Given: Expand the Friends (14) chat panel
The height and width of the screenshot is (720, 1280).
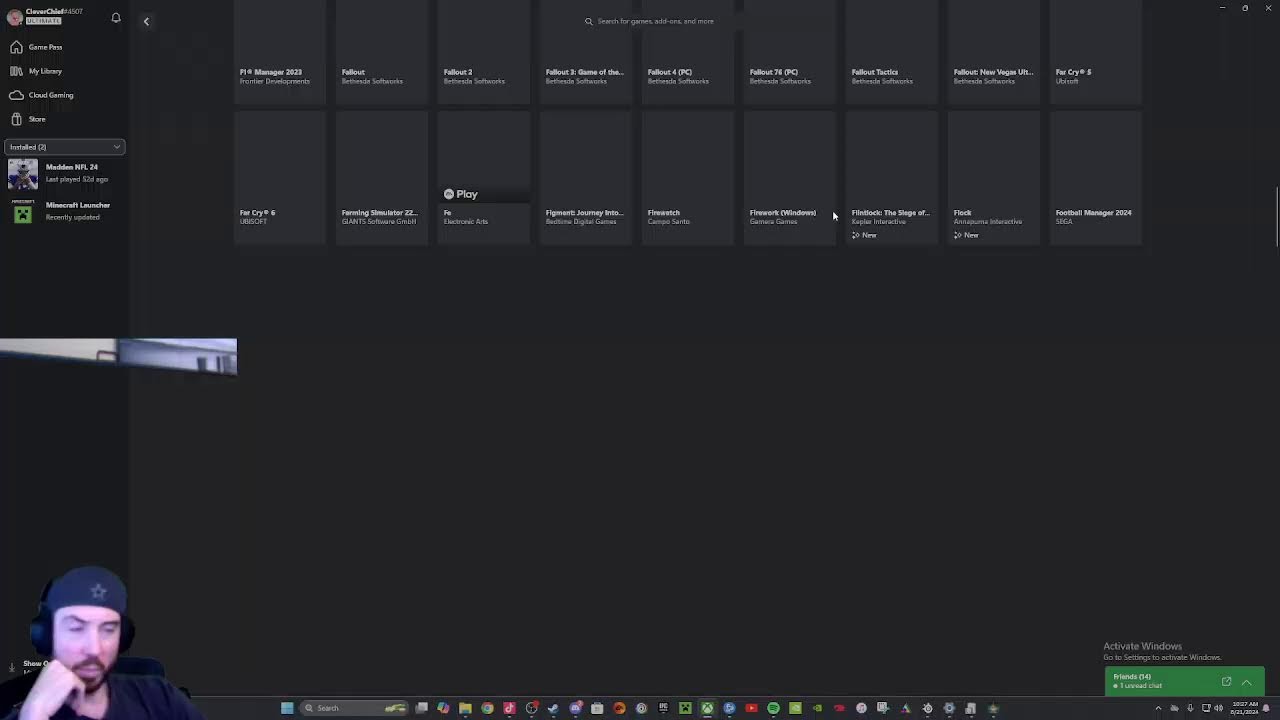Looking at the screenshot, I should pos(1247,682).
